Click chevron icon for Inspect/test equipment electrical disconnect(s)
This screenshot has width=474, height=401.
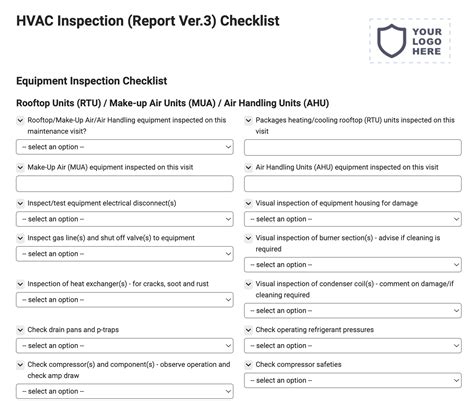(20, 203)
